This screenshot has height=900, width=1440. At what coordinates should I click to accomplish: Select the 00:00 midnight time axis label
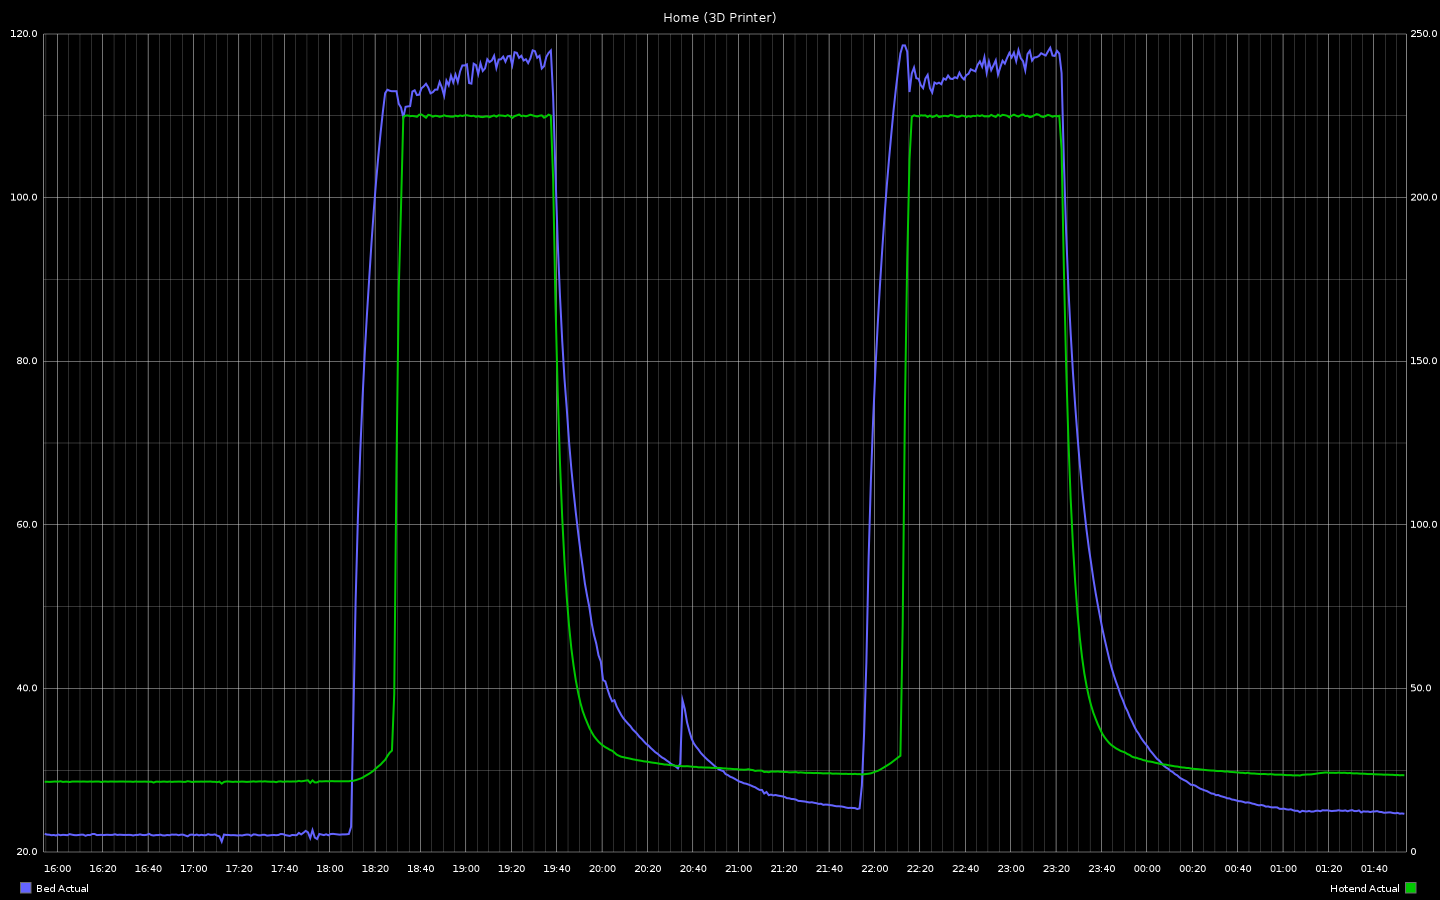click(x=1147, y=869)
